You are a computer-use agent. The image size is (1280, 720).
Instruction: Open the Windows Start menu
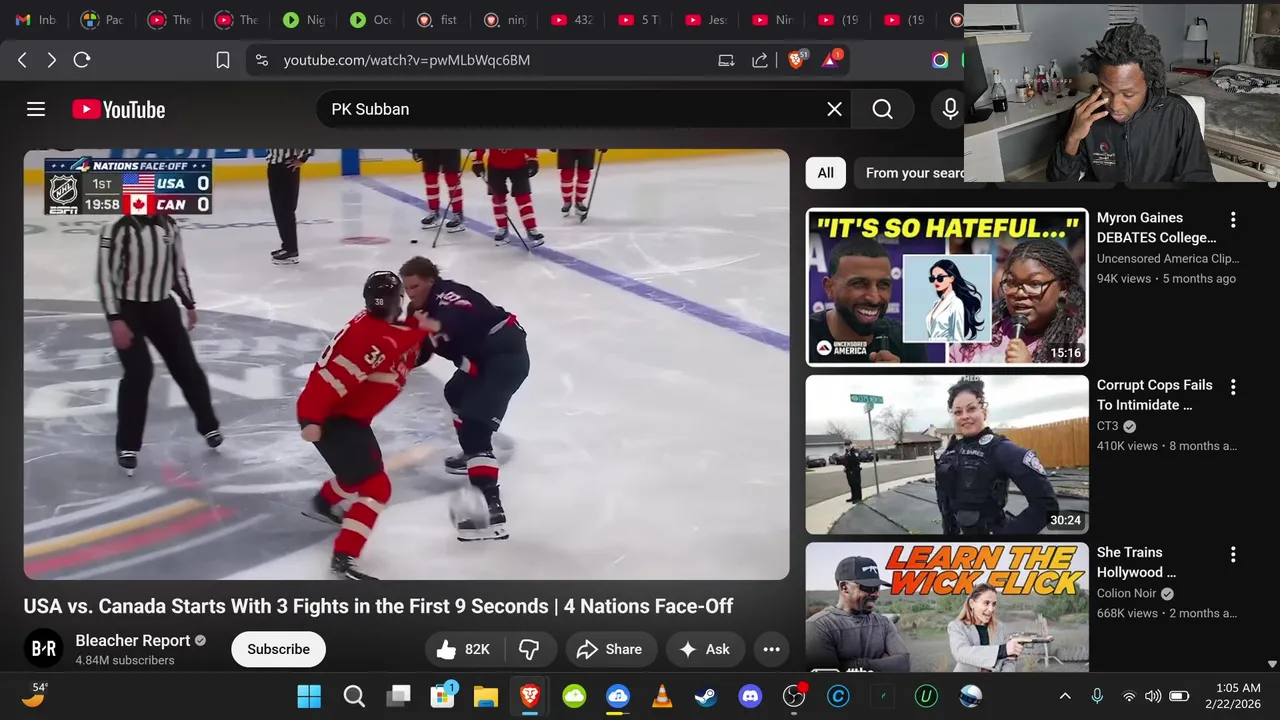(x=309, y=696)
